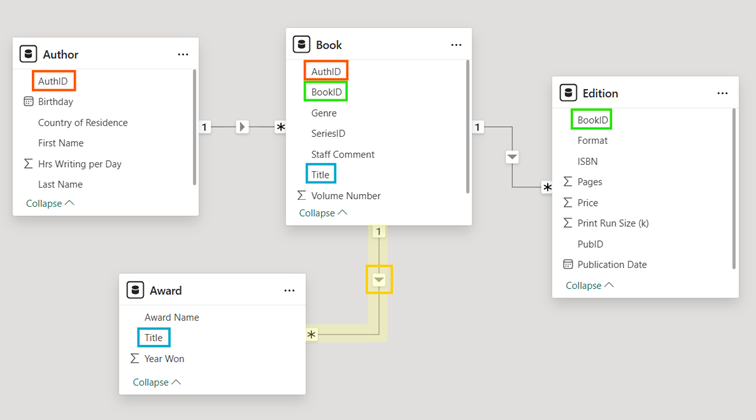Select AuthID field in Author table
Screen dimensions: 756x420
tap(53, 81)
